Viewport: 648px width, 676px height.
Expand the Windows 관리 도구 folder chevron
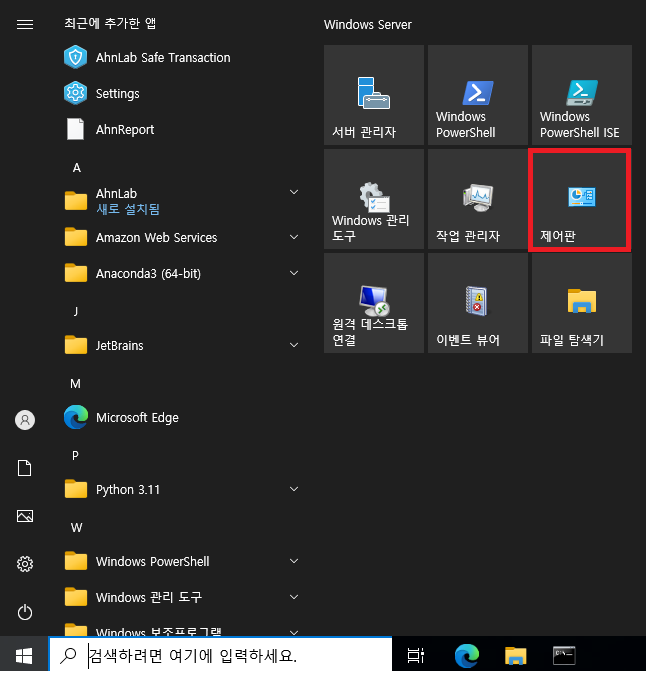(294, 598)
